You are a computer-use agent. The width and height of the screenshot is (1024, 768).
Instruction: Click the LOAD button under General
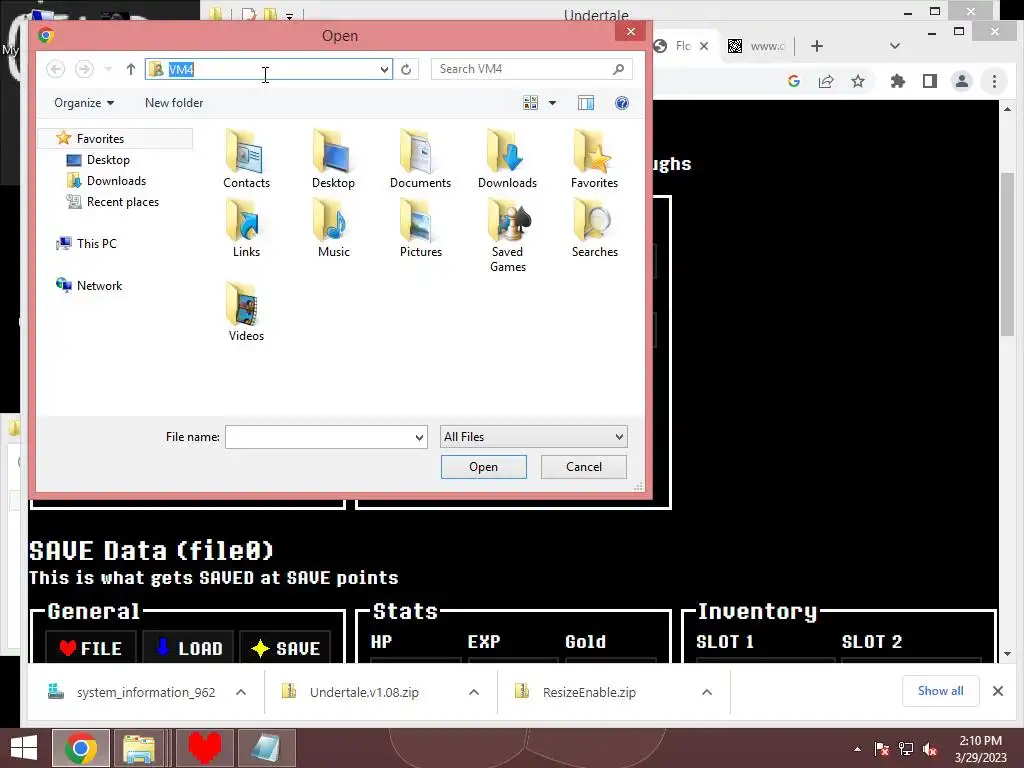click(188, 648)
